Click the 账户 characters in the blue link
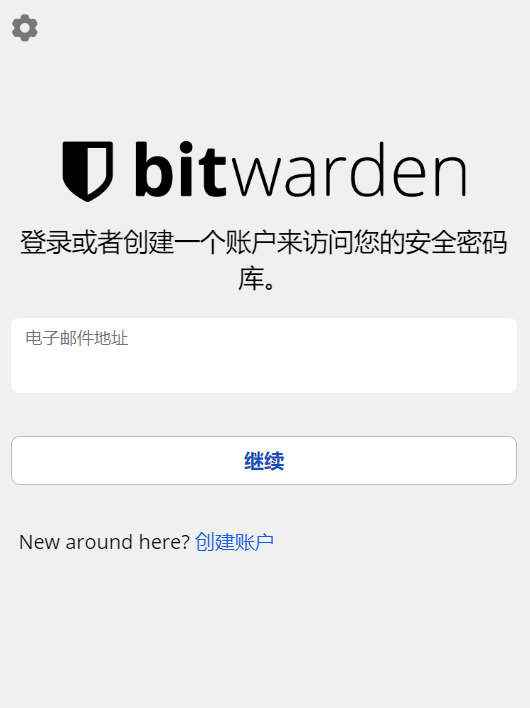The width and height of the screenshot is (530, 708). point(254,542)
